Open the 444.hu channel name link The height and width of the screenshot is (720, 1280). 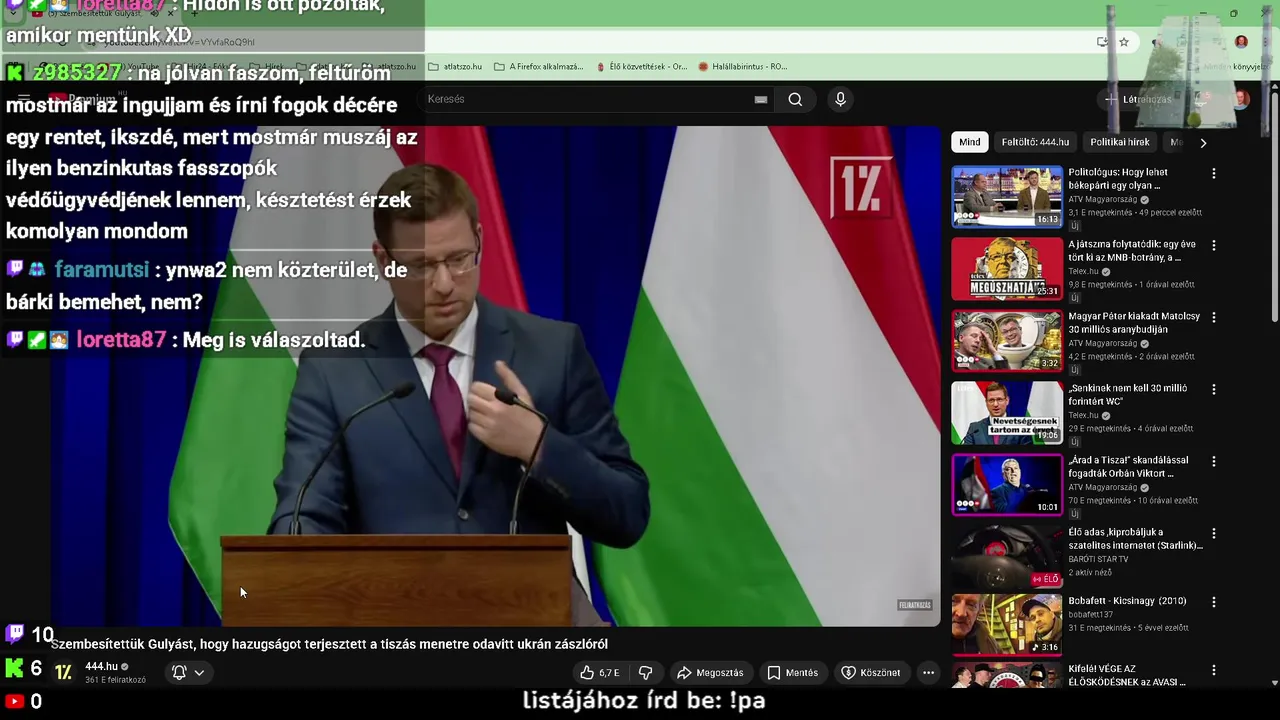click(x=101, y=666)
